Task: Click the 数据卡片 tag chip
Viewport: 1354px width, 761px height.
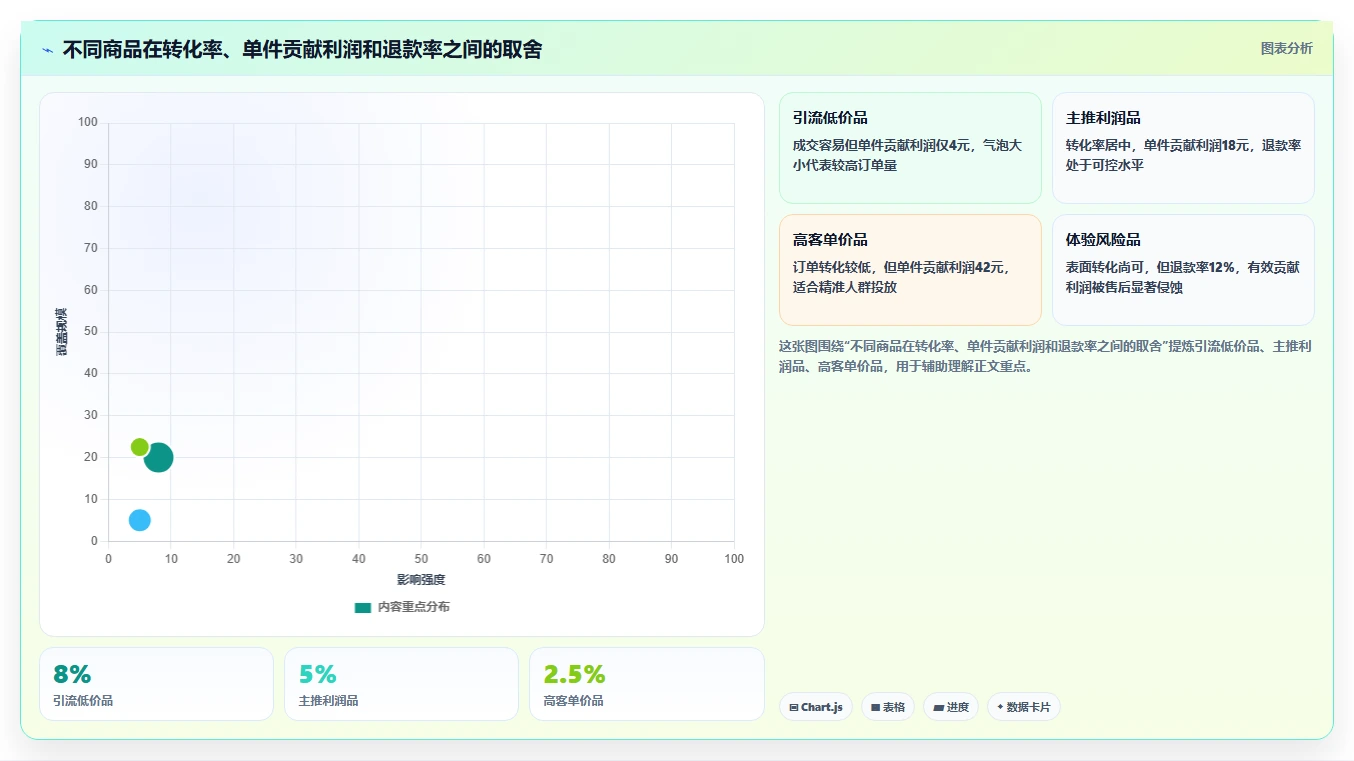Action: (1024, 707)
